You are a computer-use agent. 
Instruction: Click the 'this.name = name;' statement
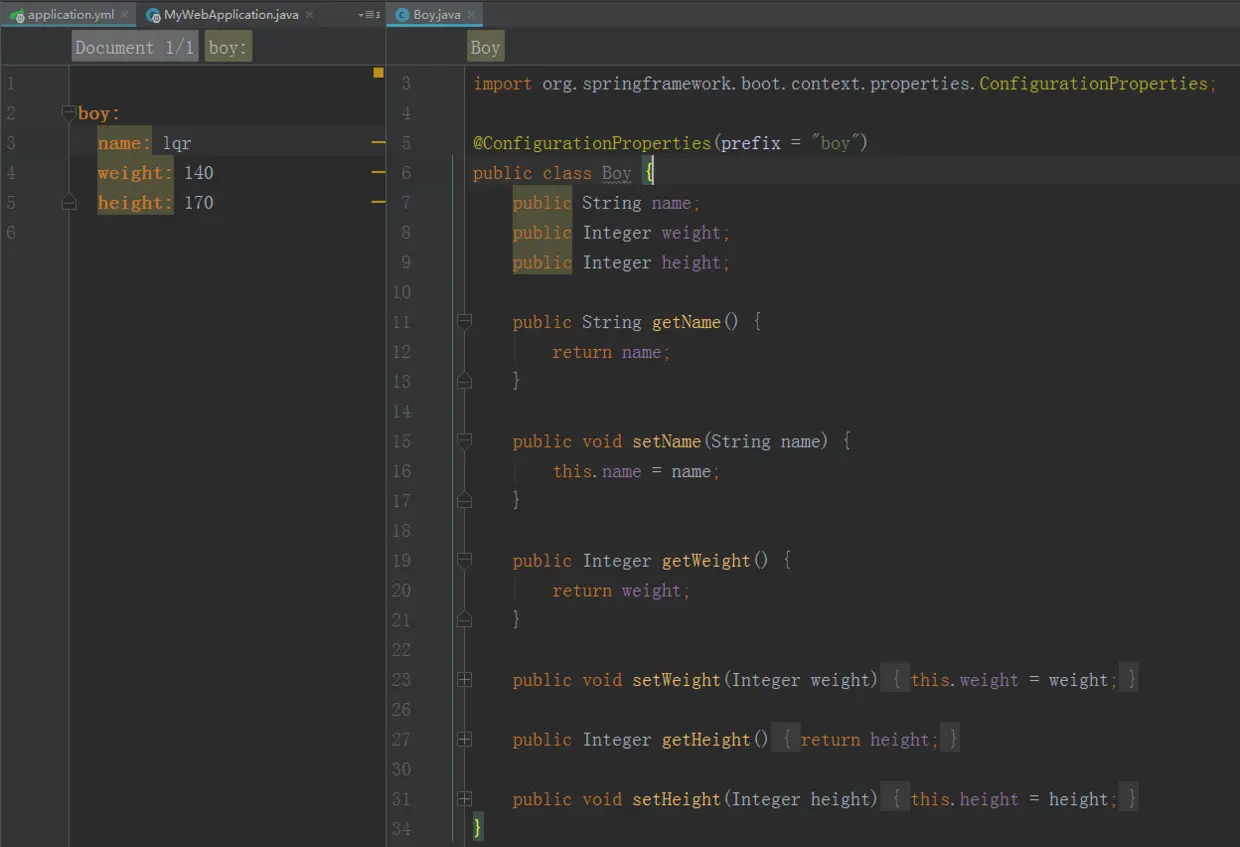pyautogui.click(x=636, y=471)
